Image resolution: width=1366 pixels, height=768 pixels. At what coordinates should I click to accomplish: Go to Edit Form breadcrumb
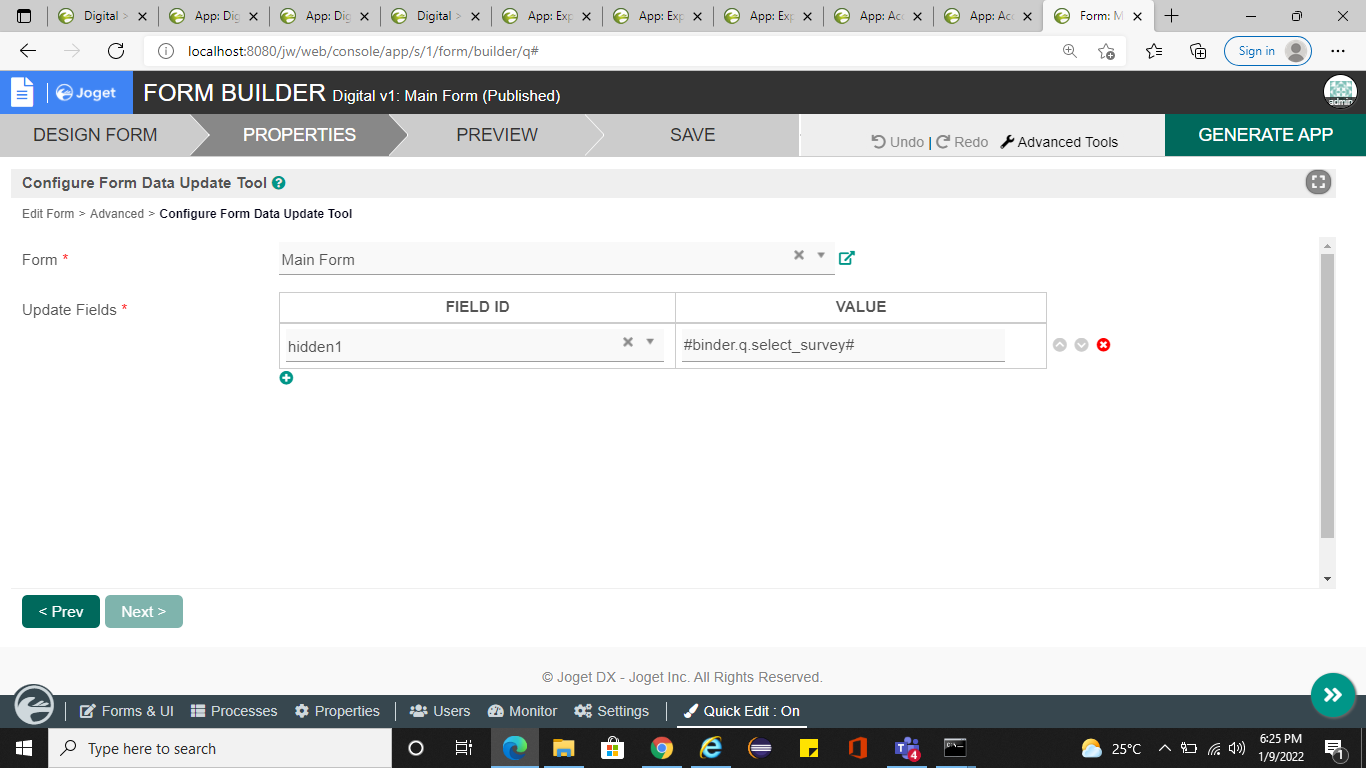(48, 214)
